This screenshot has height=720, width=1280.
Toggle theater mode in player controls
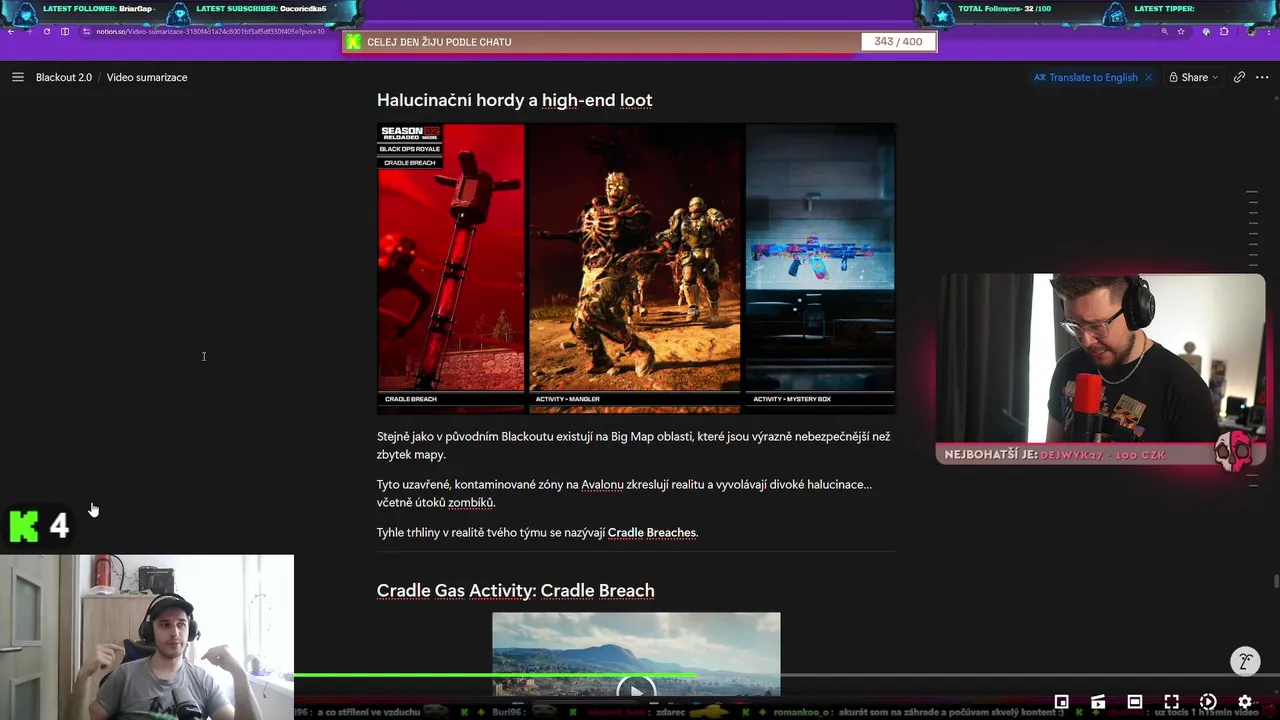1135,702
